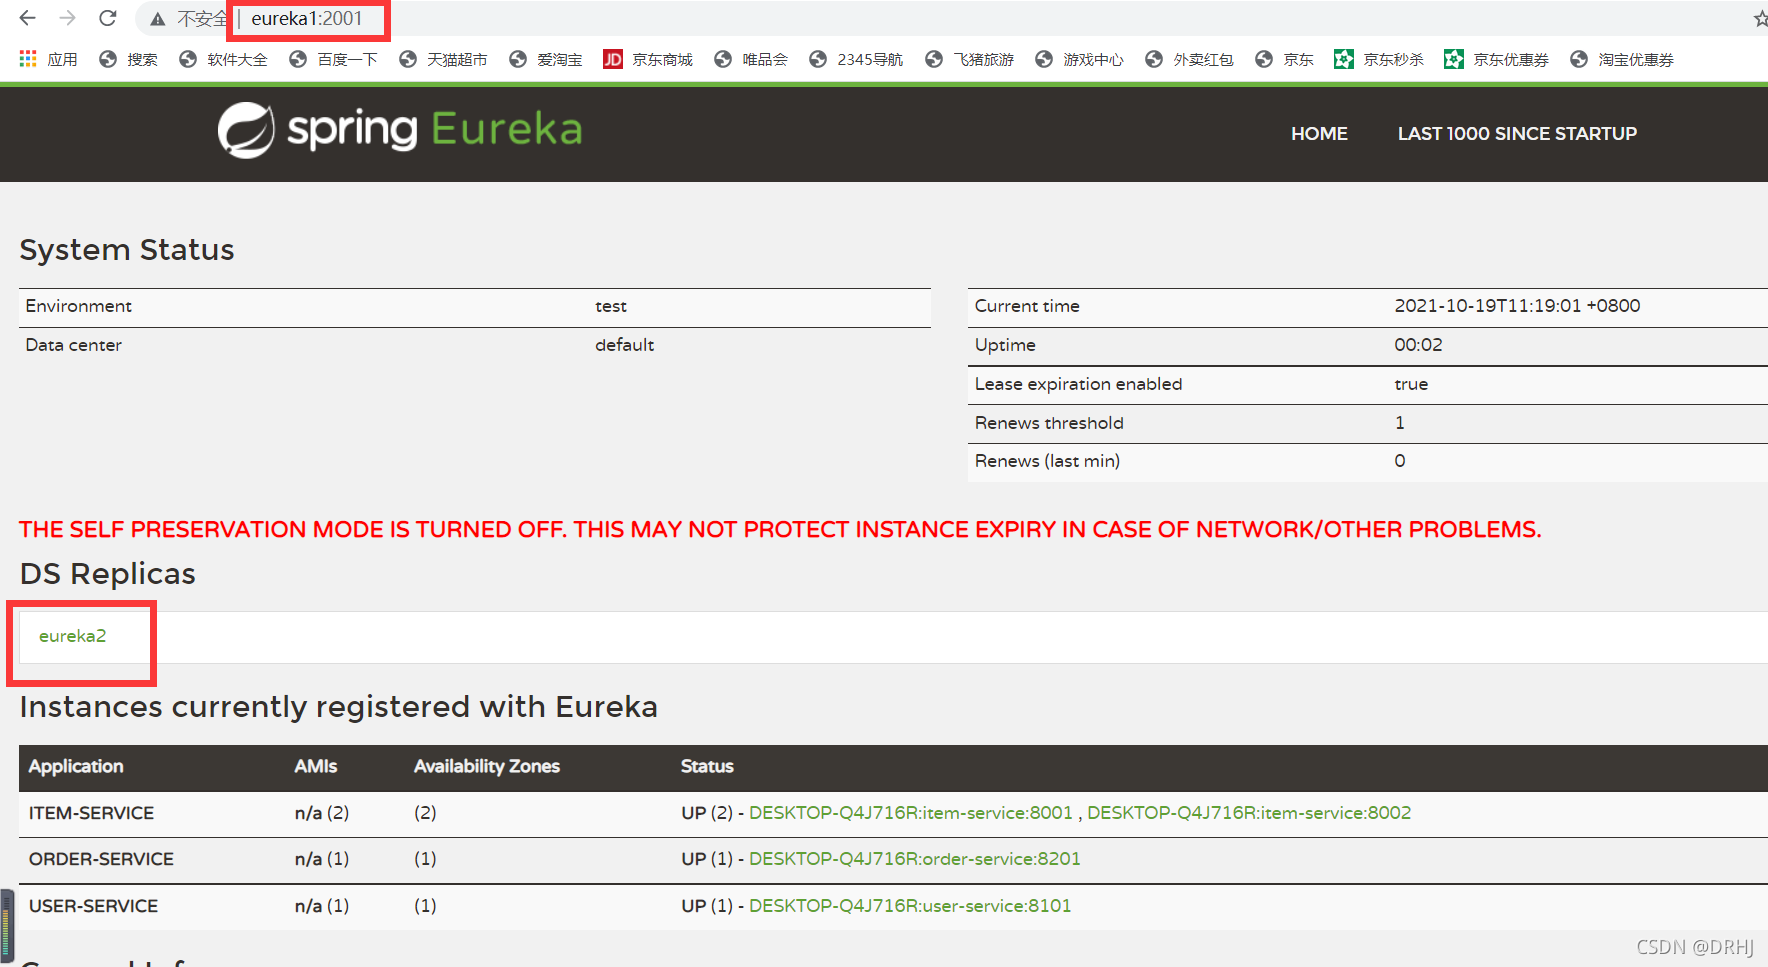Open the 京东优惠券 bookmark
Viewport: 1768px width, 967px height.
pyautogui.click(x=1496, y=59)
